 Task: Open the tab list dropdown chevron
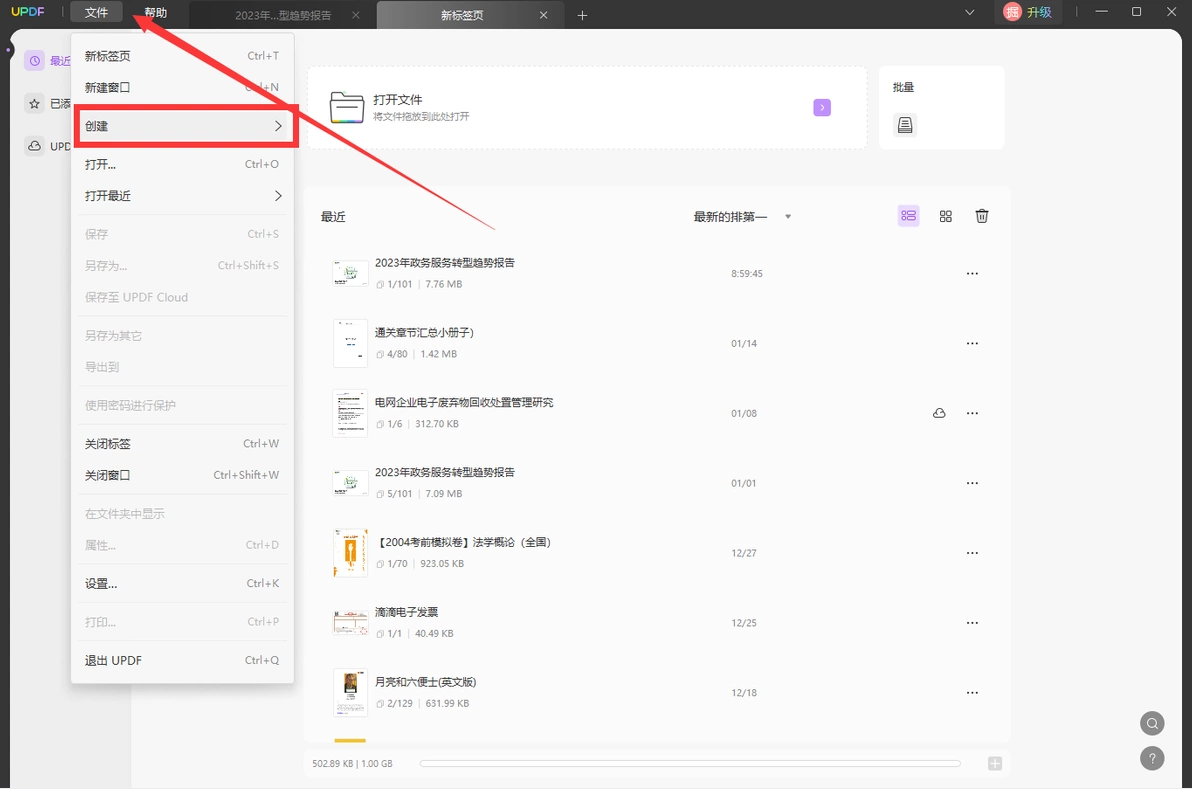pyautogui.click(x=969, y=12)
